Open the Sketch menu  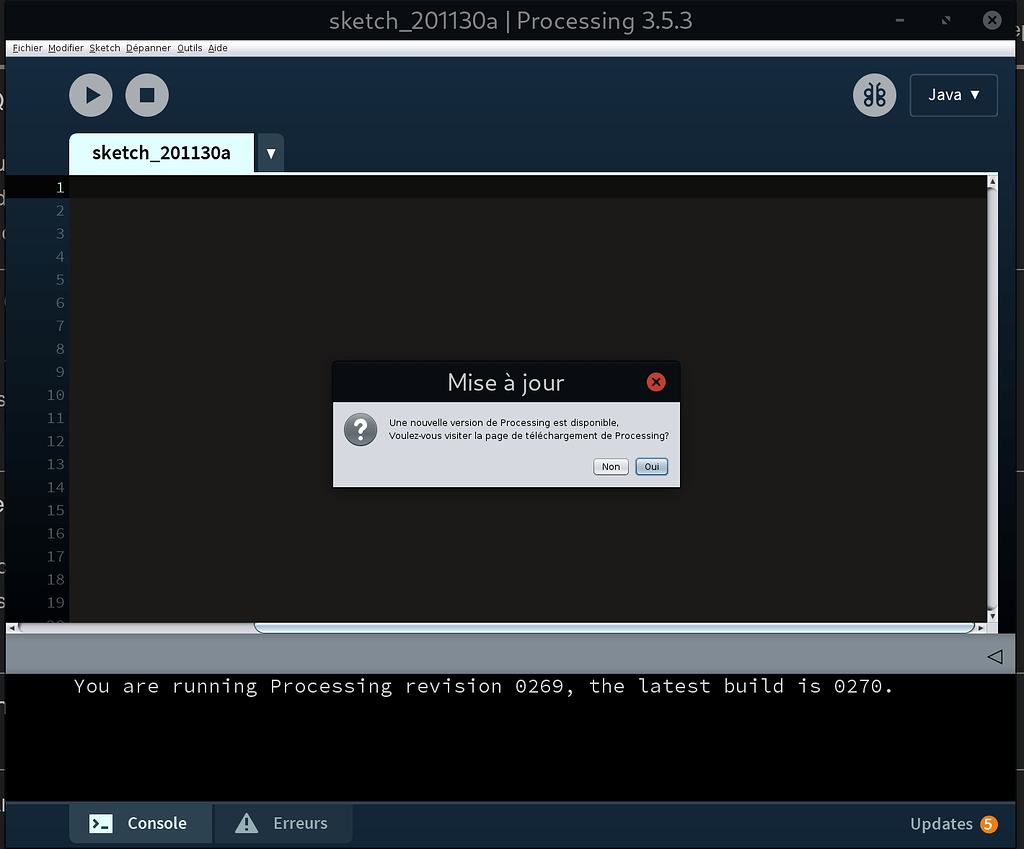pos(104,47)
